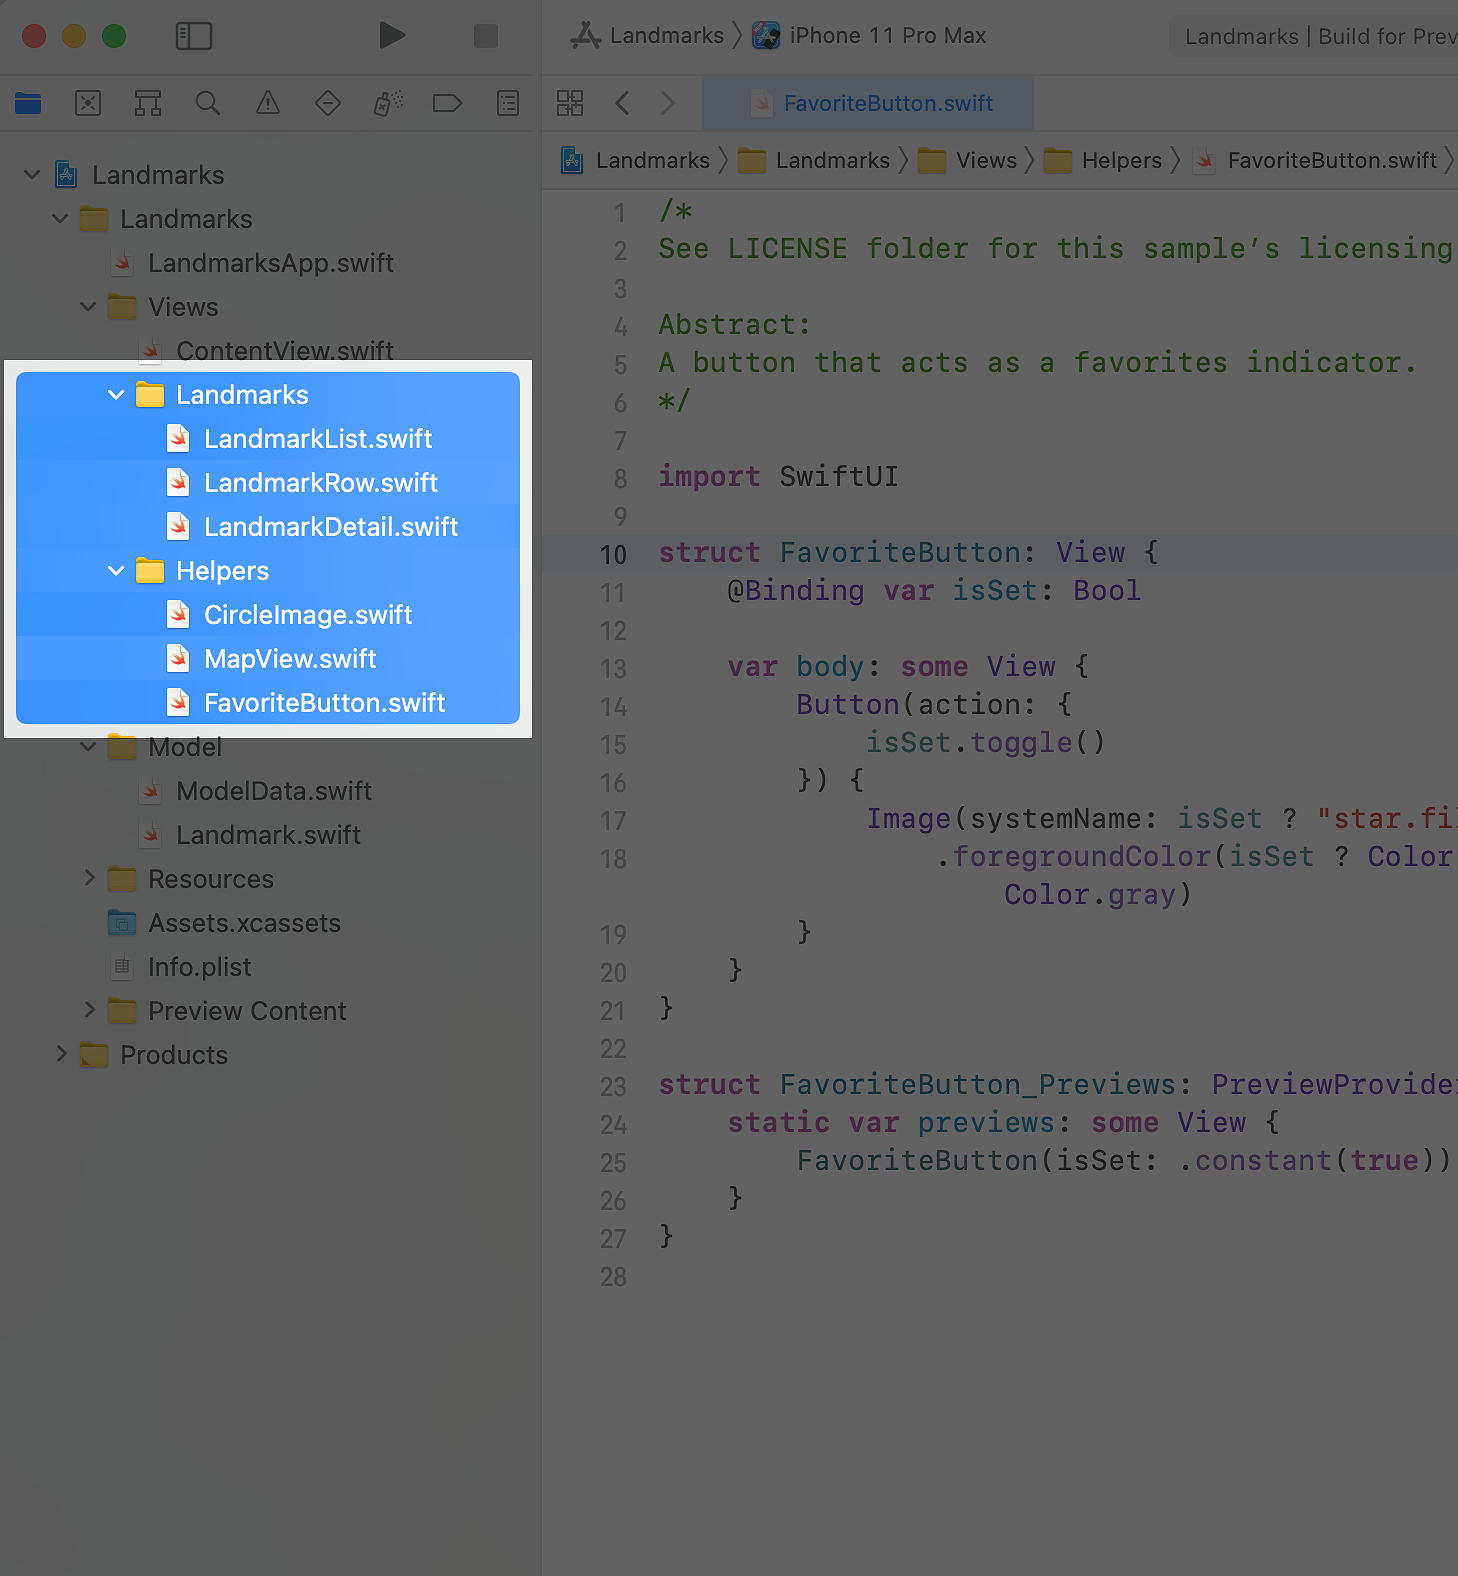The height and width of the screenshot is (1576, 1458).
Task: Click Landmarks project in the jump bar
Action: coord(635,160)
